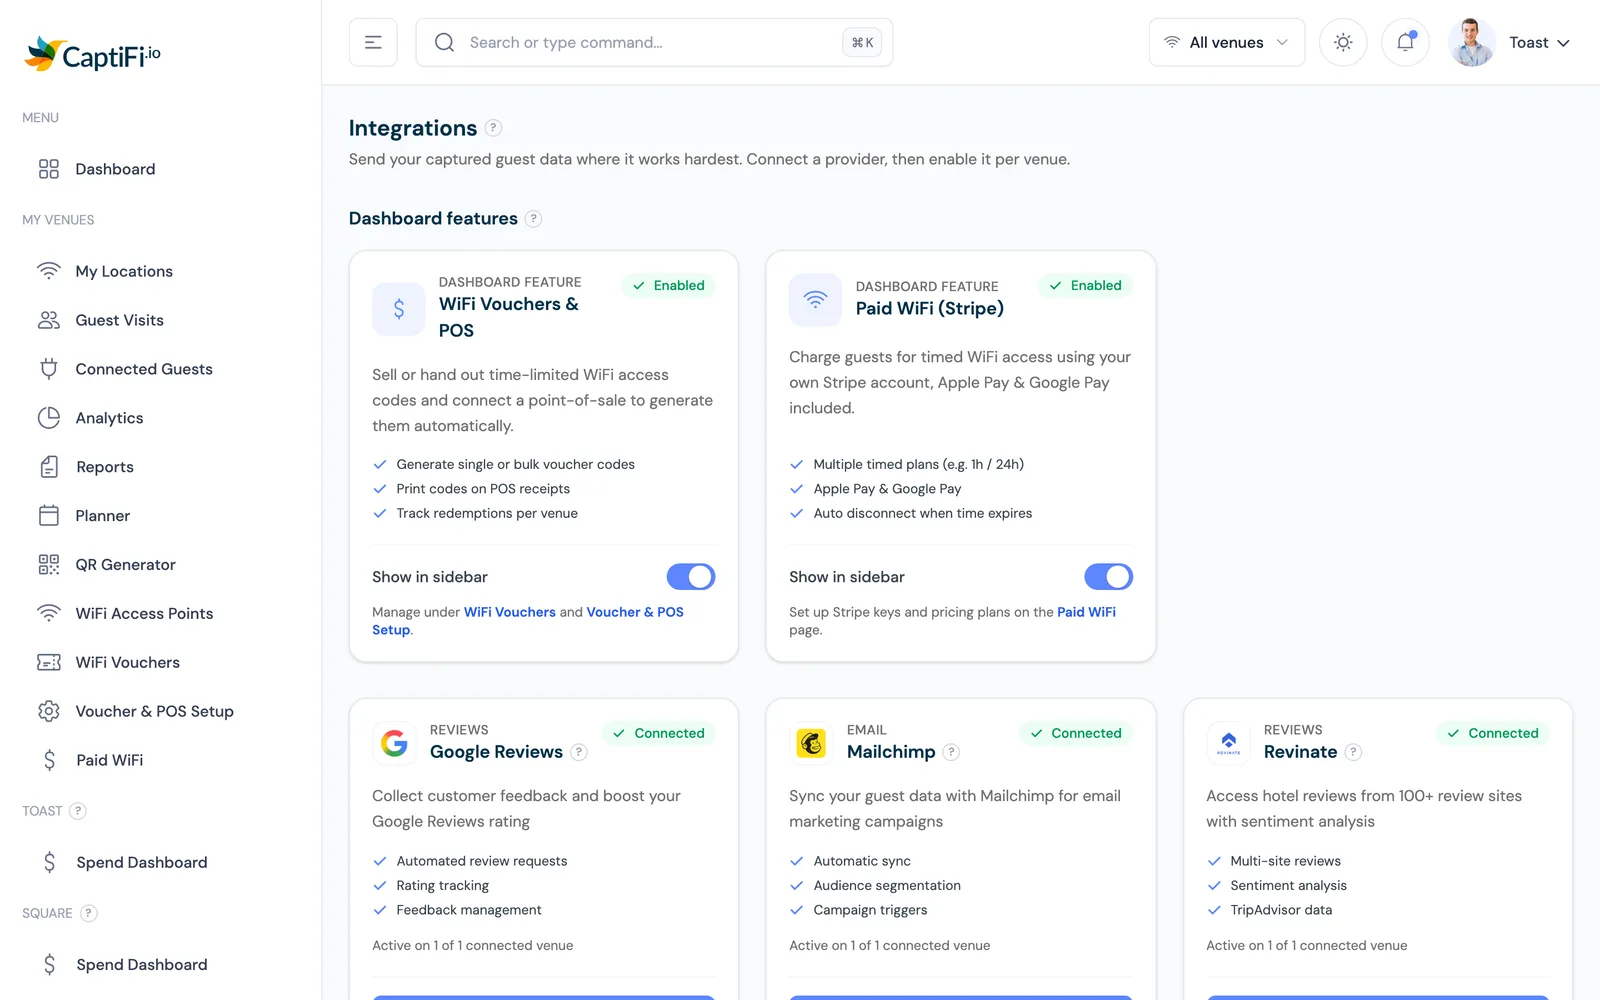This screenshot has width=1600, height=1000.
Task: Click Paid WiFi (Stripe) card wifi icon
Action: click(x=816, y=299)
